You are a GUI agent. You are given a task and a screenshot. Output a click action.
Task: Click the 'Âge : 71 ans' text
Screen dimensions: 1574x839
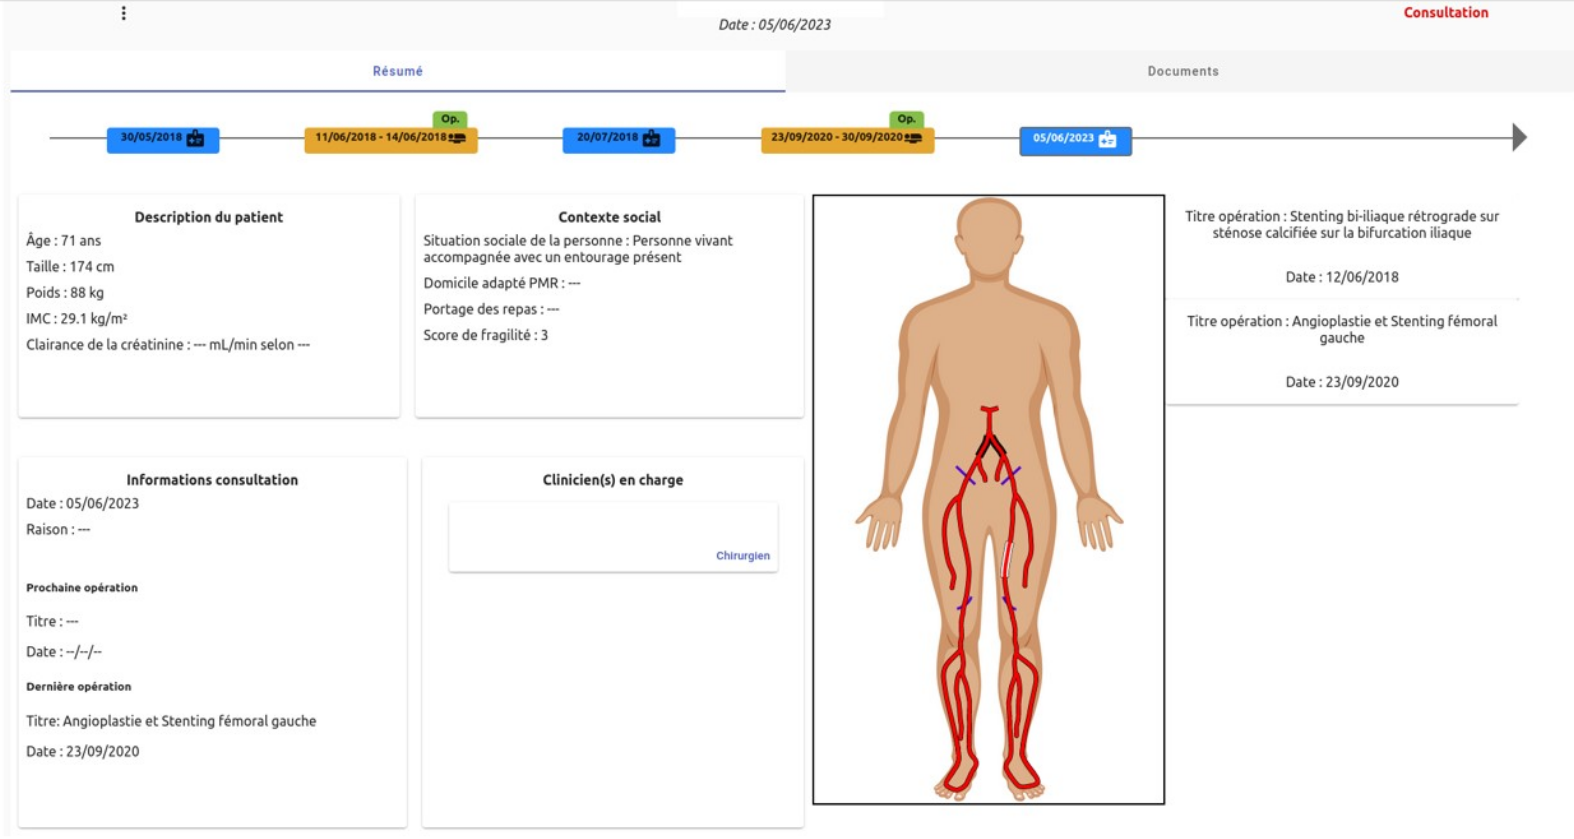click(64, 241)
